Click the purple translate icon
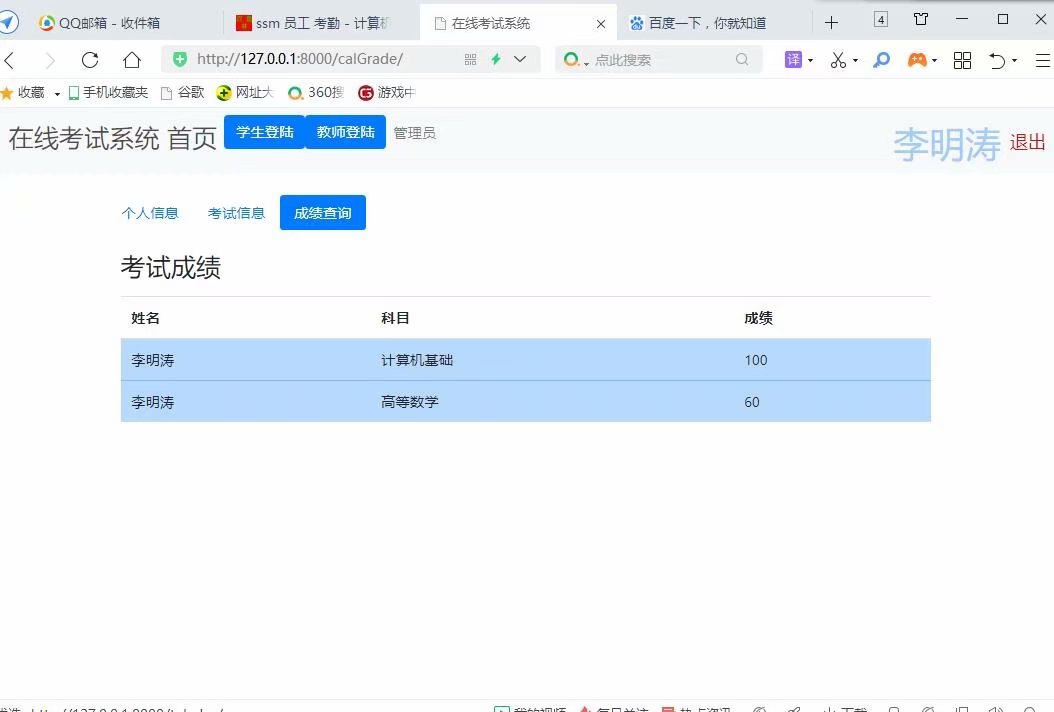The width and height of the screenshot is (1054, 712). pos(793,60)
